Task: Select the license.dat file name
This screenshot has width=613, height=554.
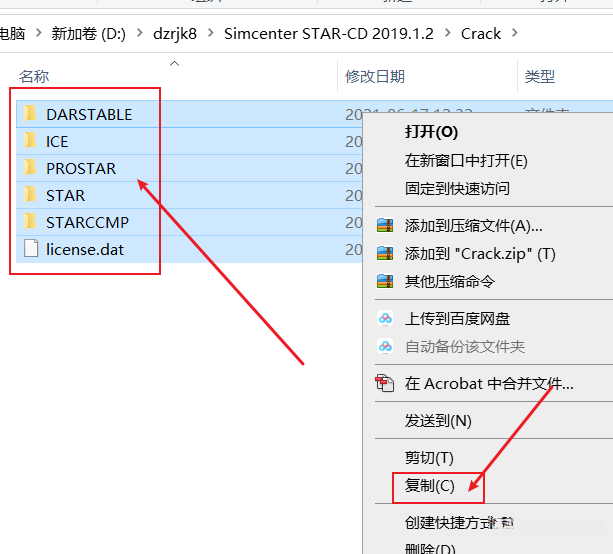Action: 85,249
